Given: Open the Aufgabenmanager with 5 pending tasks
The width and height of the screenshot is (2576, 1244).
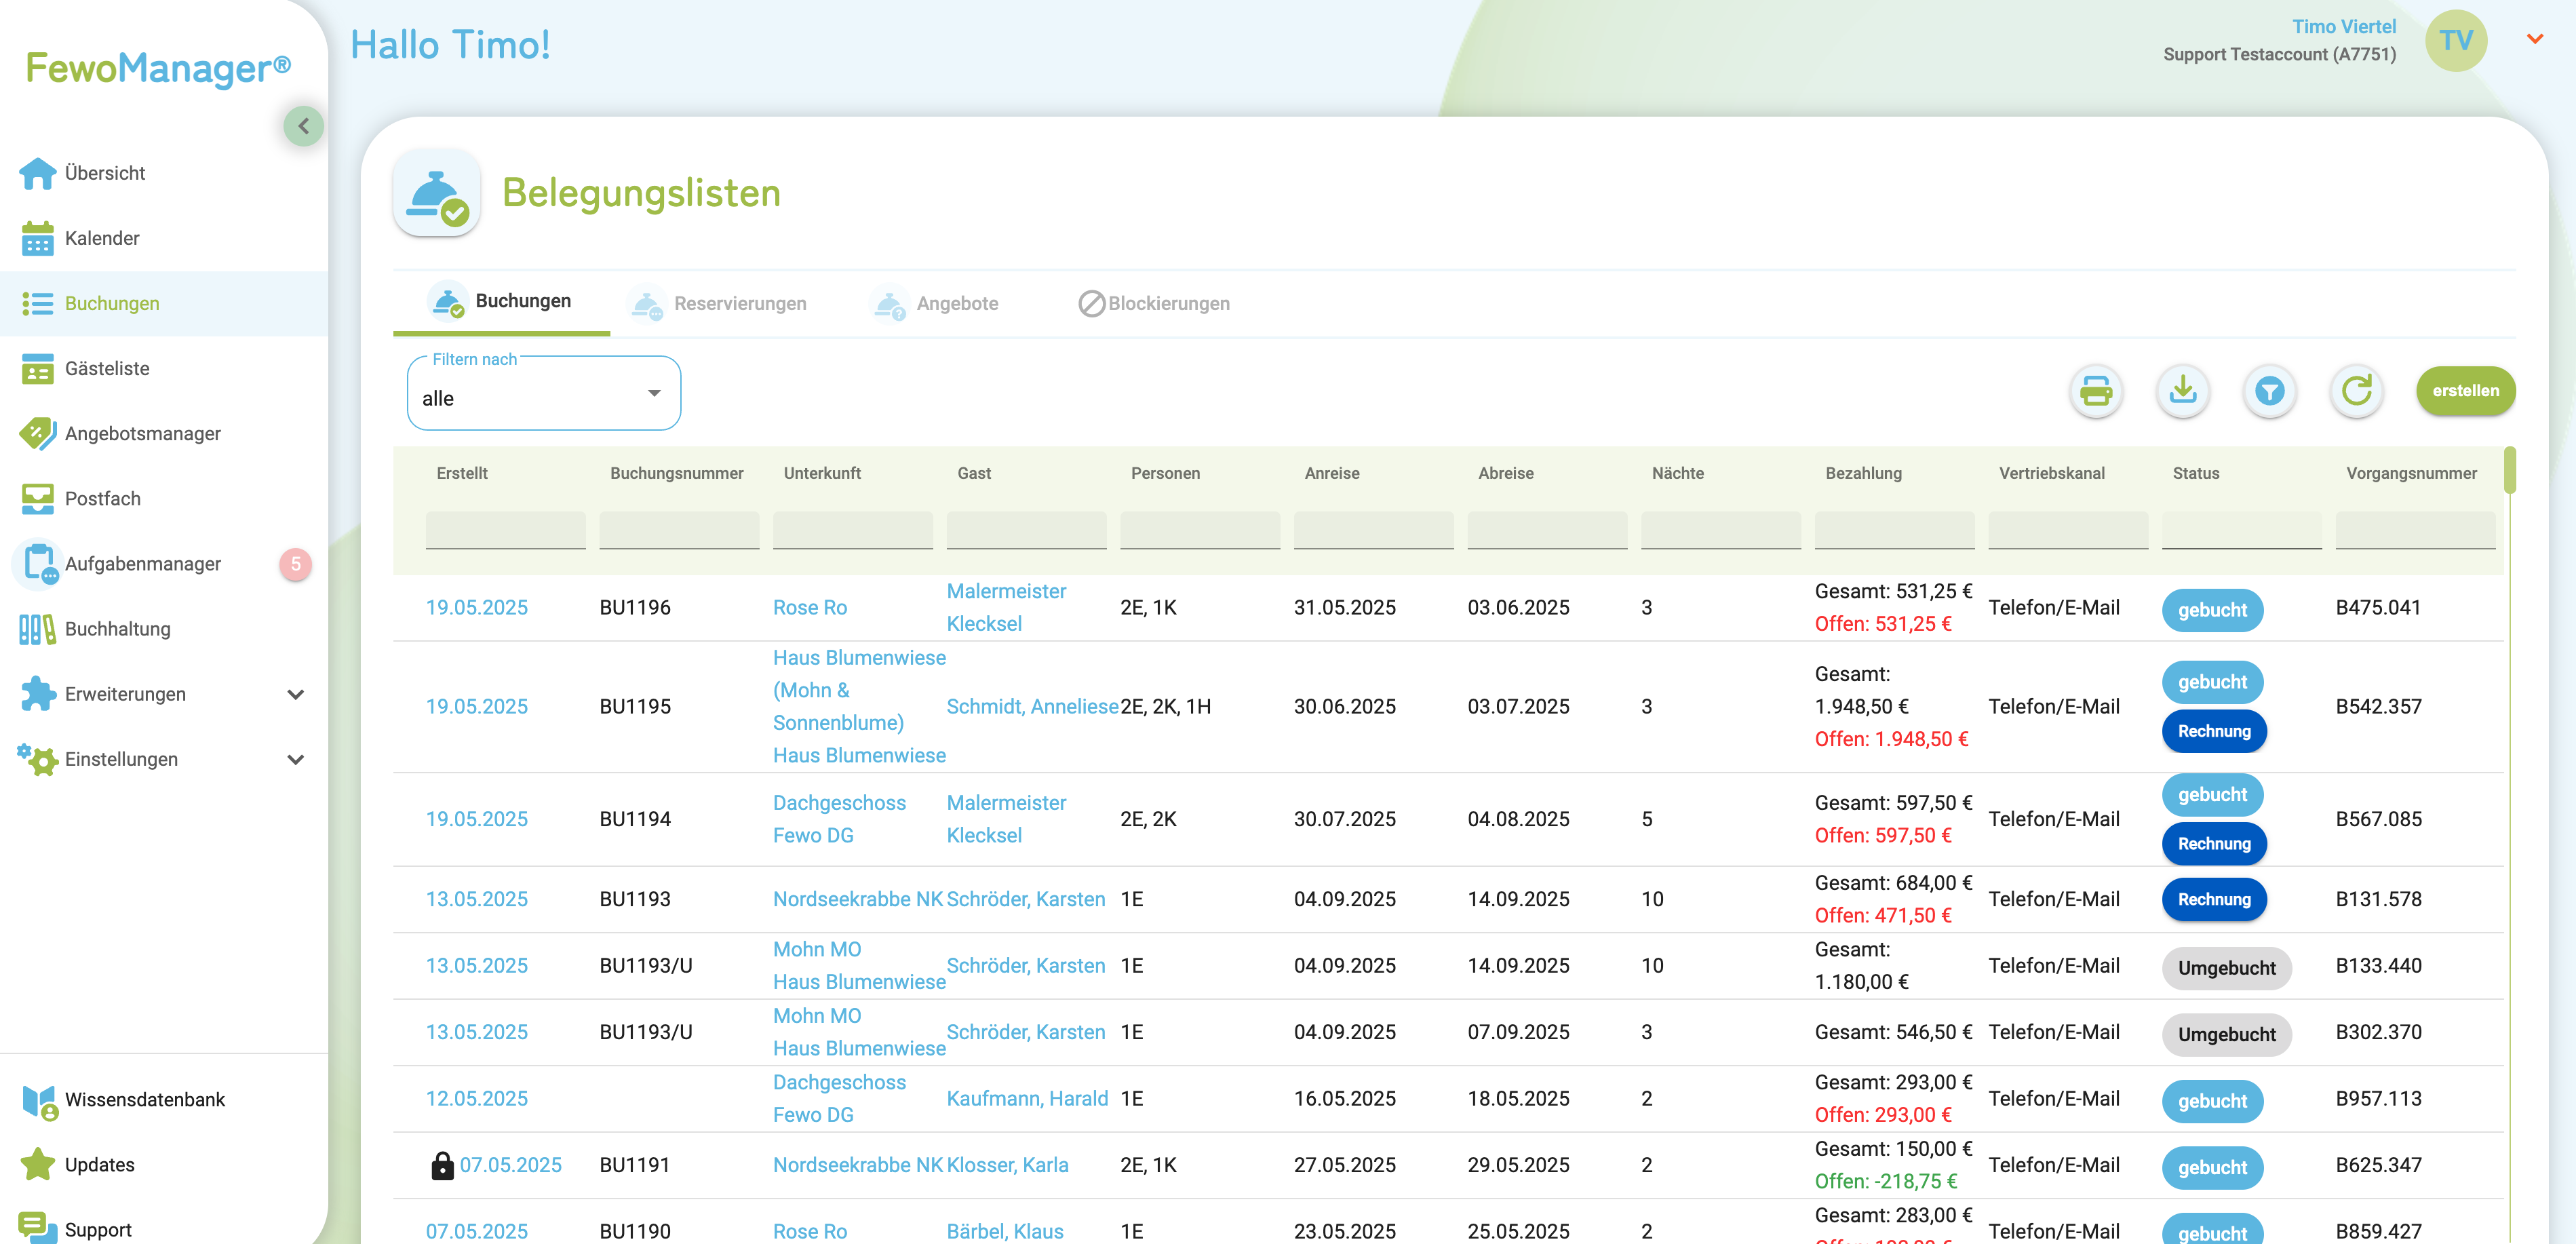Looking at the screenshot, I should (143, 563).
